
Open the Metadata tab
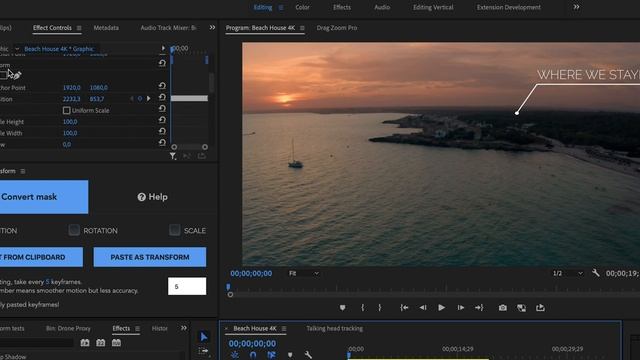point(106,28)
